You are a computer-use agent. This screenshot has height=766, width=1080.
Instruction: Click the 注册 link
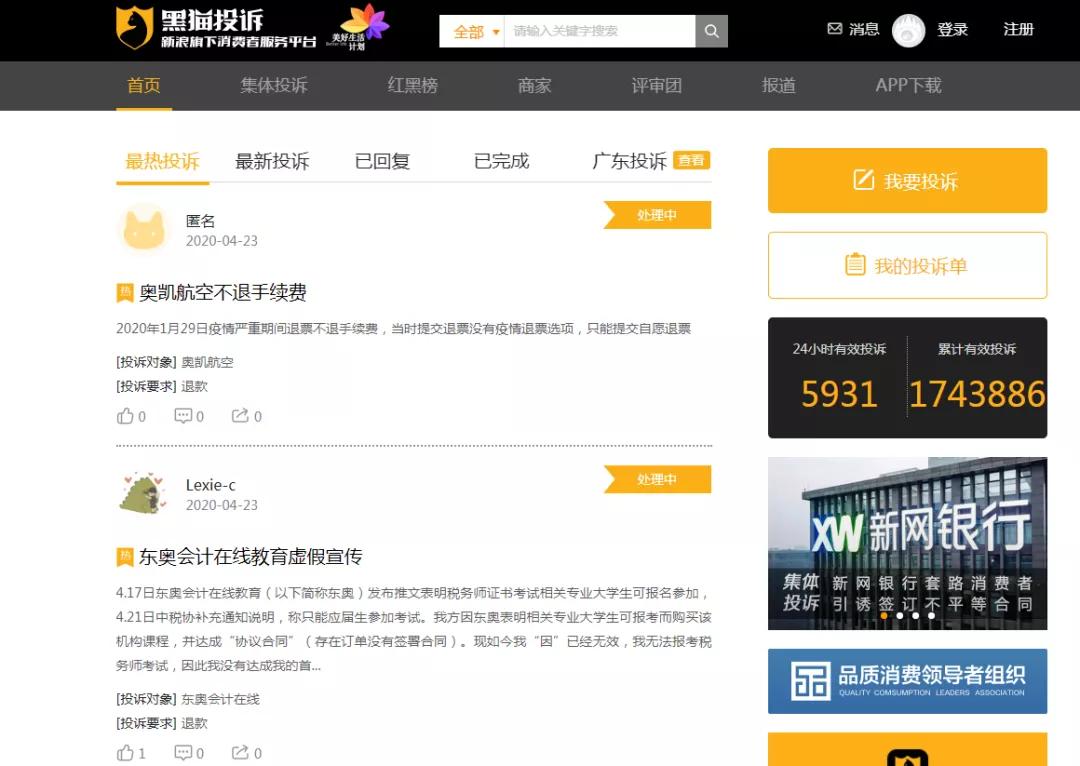coord(1019,30)
